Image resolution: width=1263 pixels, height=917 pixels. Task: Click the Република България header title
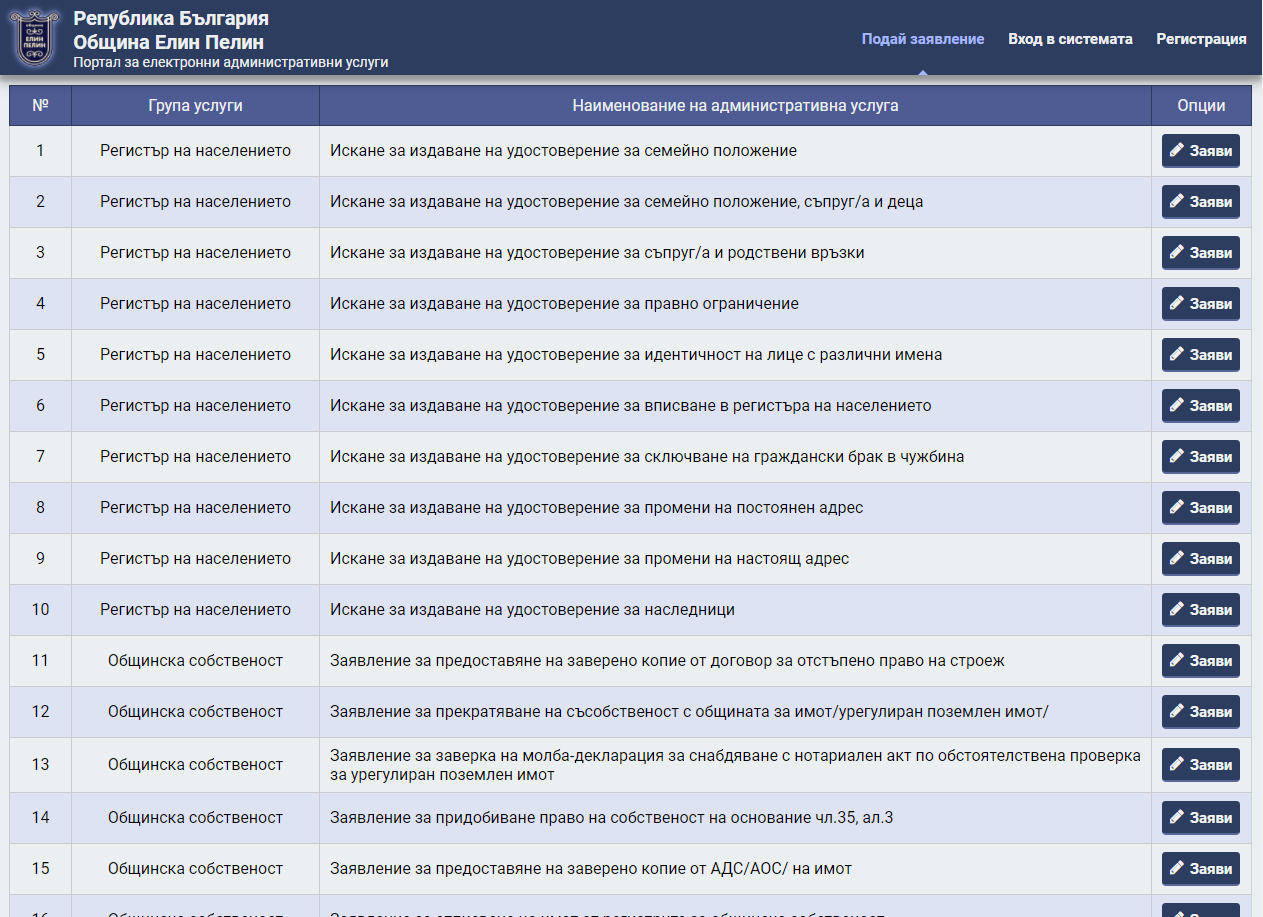pyautogui.click(x=170, y=19)
